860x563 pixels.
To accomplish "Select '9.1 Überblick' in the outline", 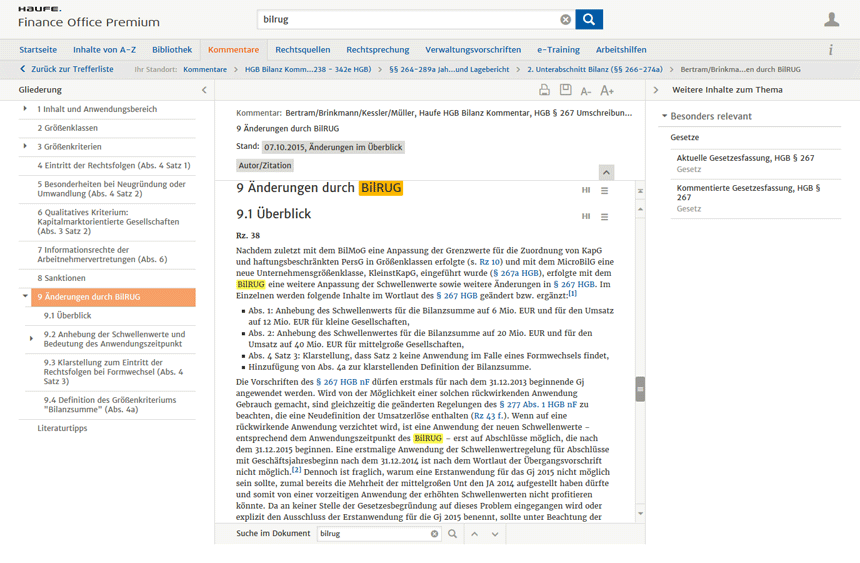I will 67,316.
